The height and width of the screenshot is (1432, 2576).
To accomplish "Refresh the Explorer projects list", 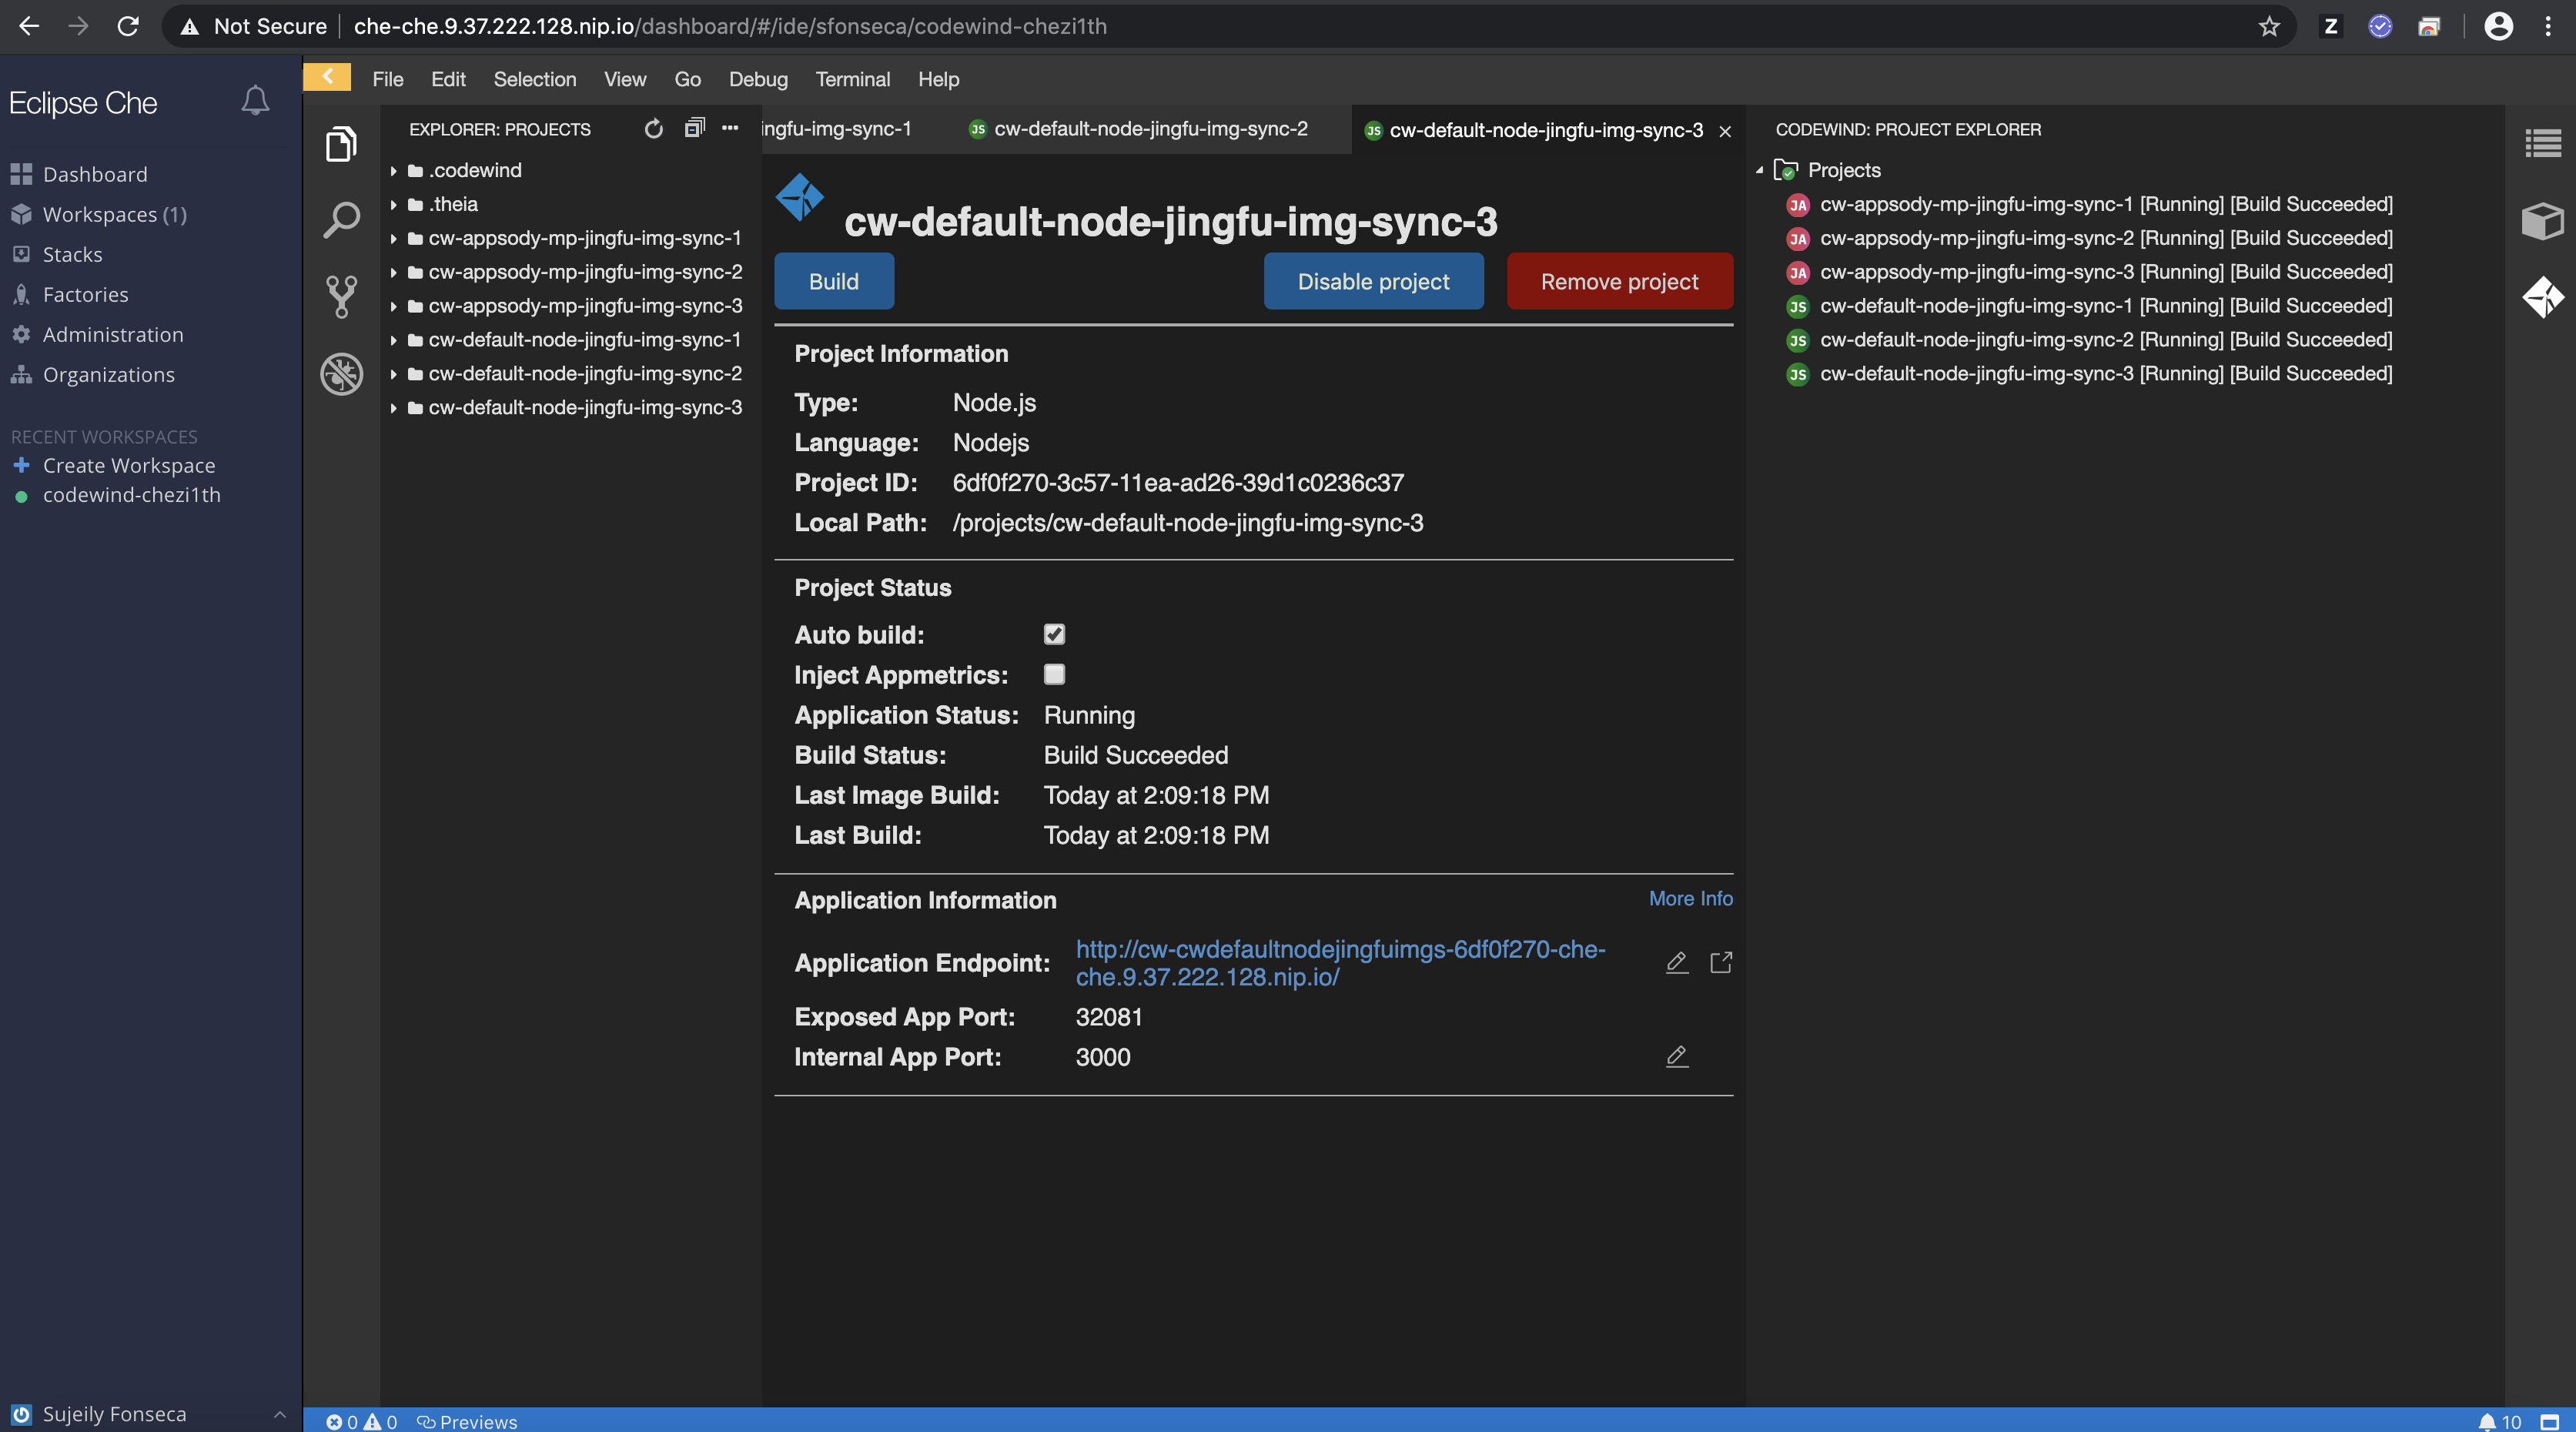I will point(654,129).
